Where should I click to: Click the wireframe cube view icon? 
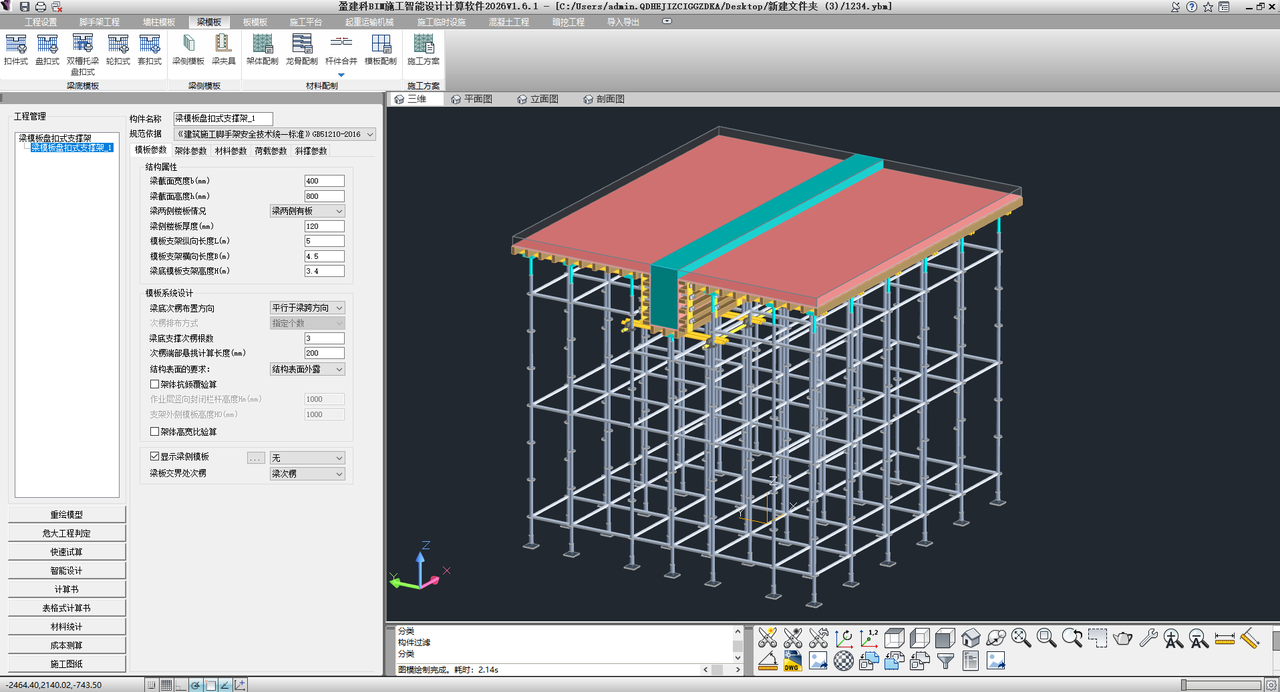(x=894, y=637)
